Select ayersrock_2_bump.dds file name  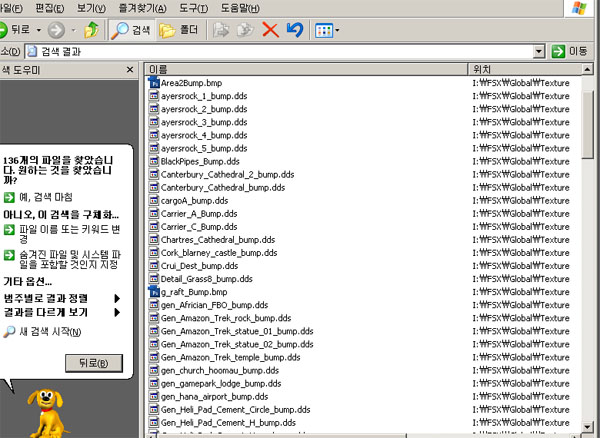pyautogui.click(x=204, y=109)
